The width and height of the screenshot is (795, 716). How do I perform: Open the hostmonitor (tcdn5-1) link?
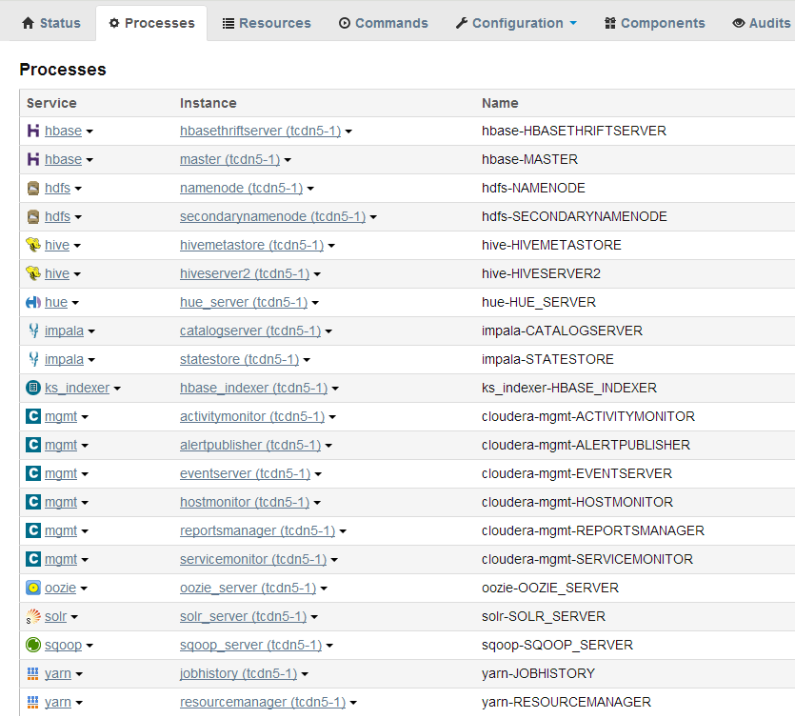click(244, 502)
